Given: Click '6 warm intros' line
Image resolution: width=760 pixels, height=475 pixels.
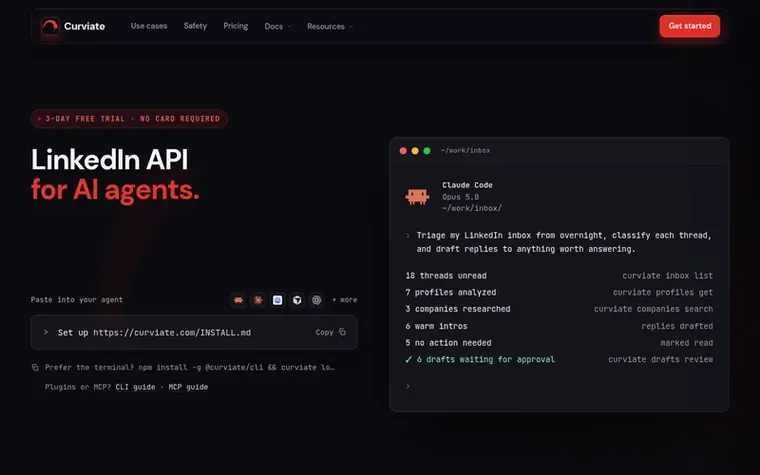Looking at the screenshot, I should coord(436,326).
